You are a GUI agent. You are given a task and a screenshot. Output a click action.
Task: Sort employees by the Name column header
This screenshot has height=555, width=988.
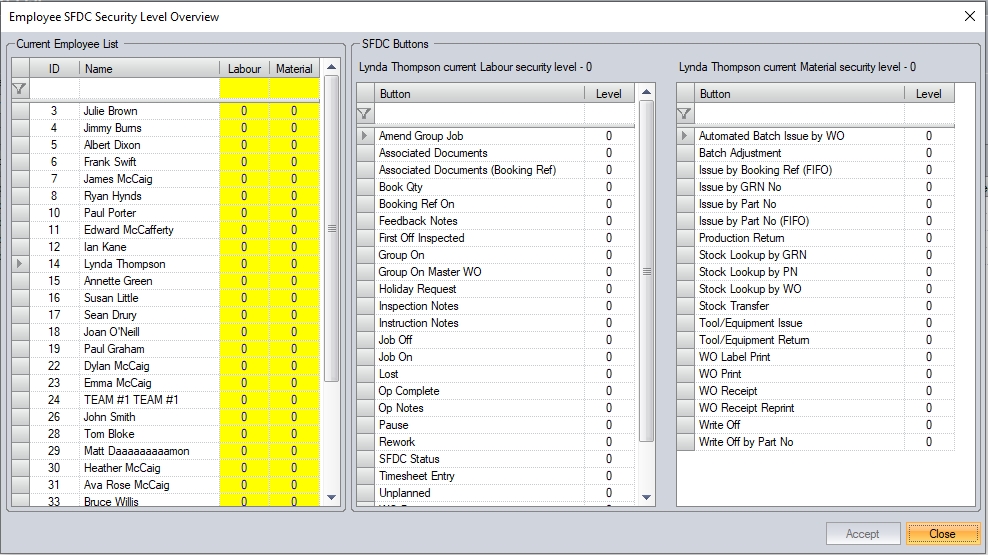pyautogui.click(x=148, y=69)
